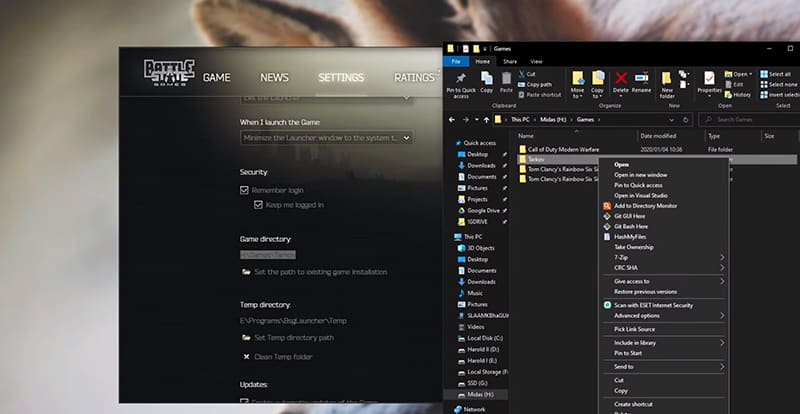Screen dimensions: 800x414
Task: Click the New folder icon in the ribbon
Action: tap(666, 78)
